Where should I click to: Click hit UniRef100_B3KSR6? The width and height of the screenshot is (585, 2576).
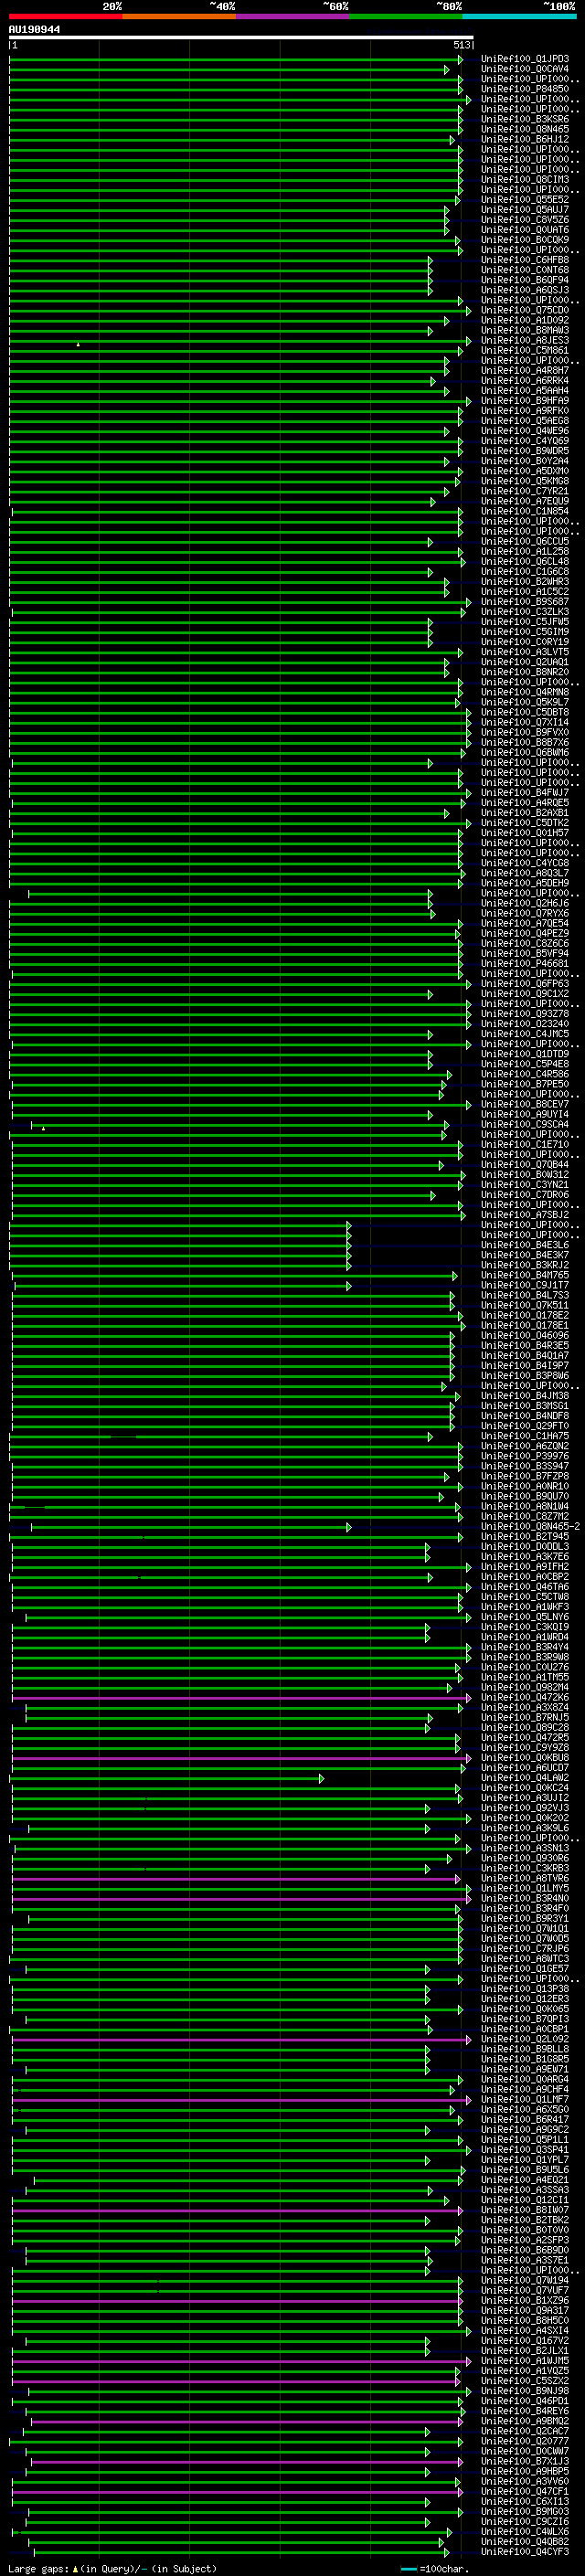525,119
